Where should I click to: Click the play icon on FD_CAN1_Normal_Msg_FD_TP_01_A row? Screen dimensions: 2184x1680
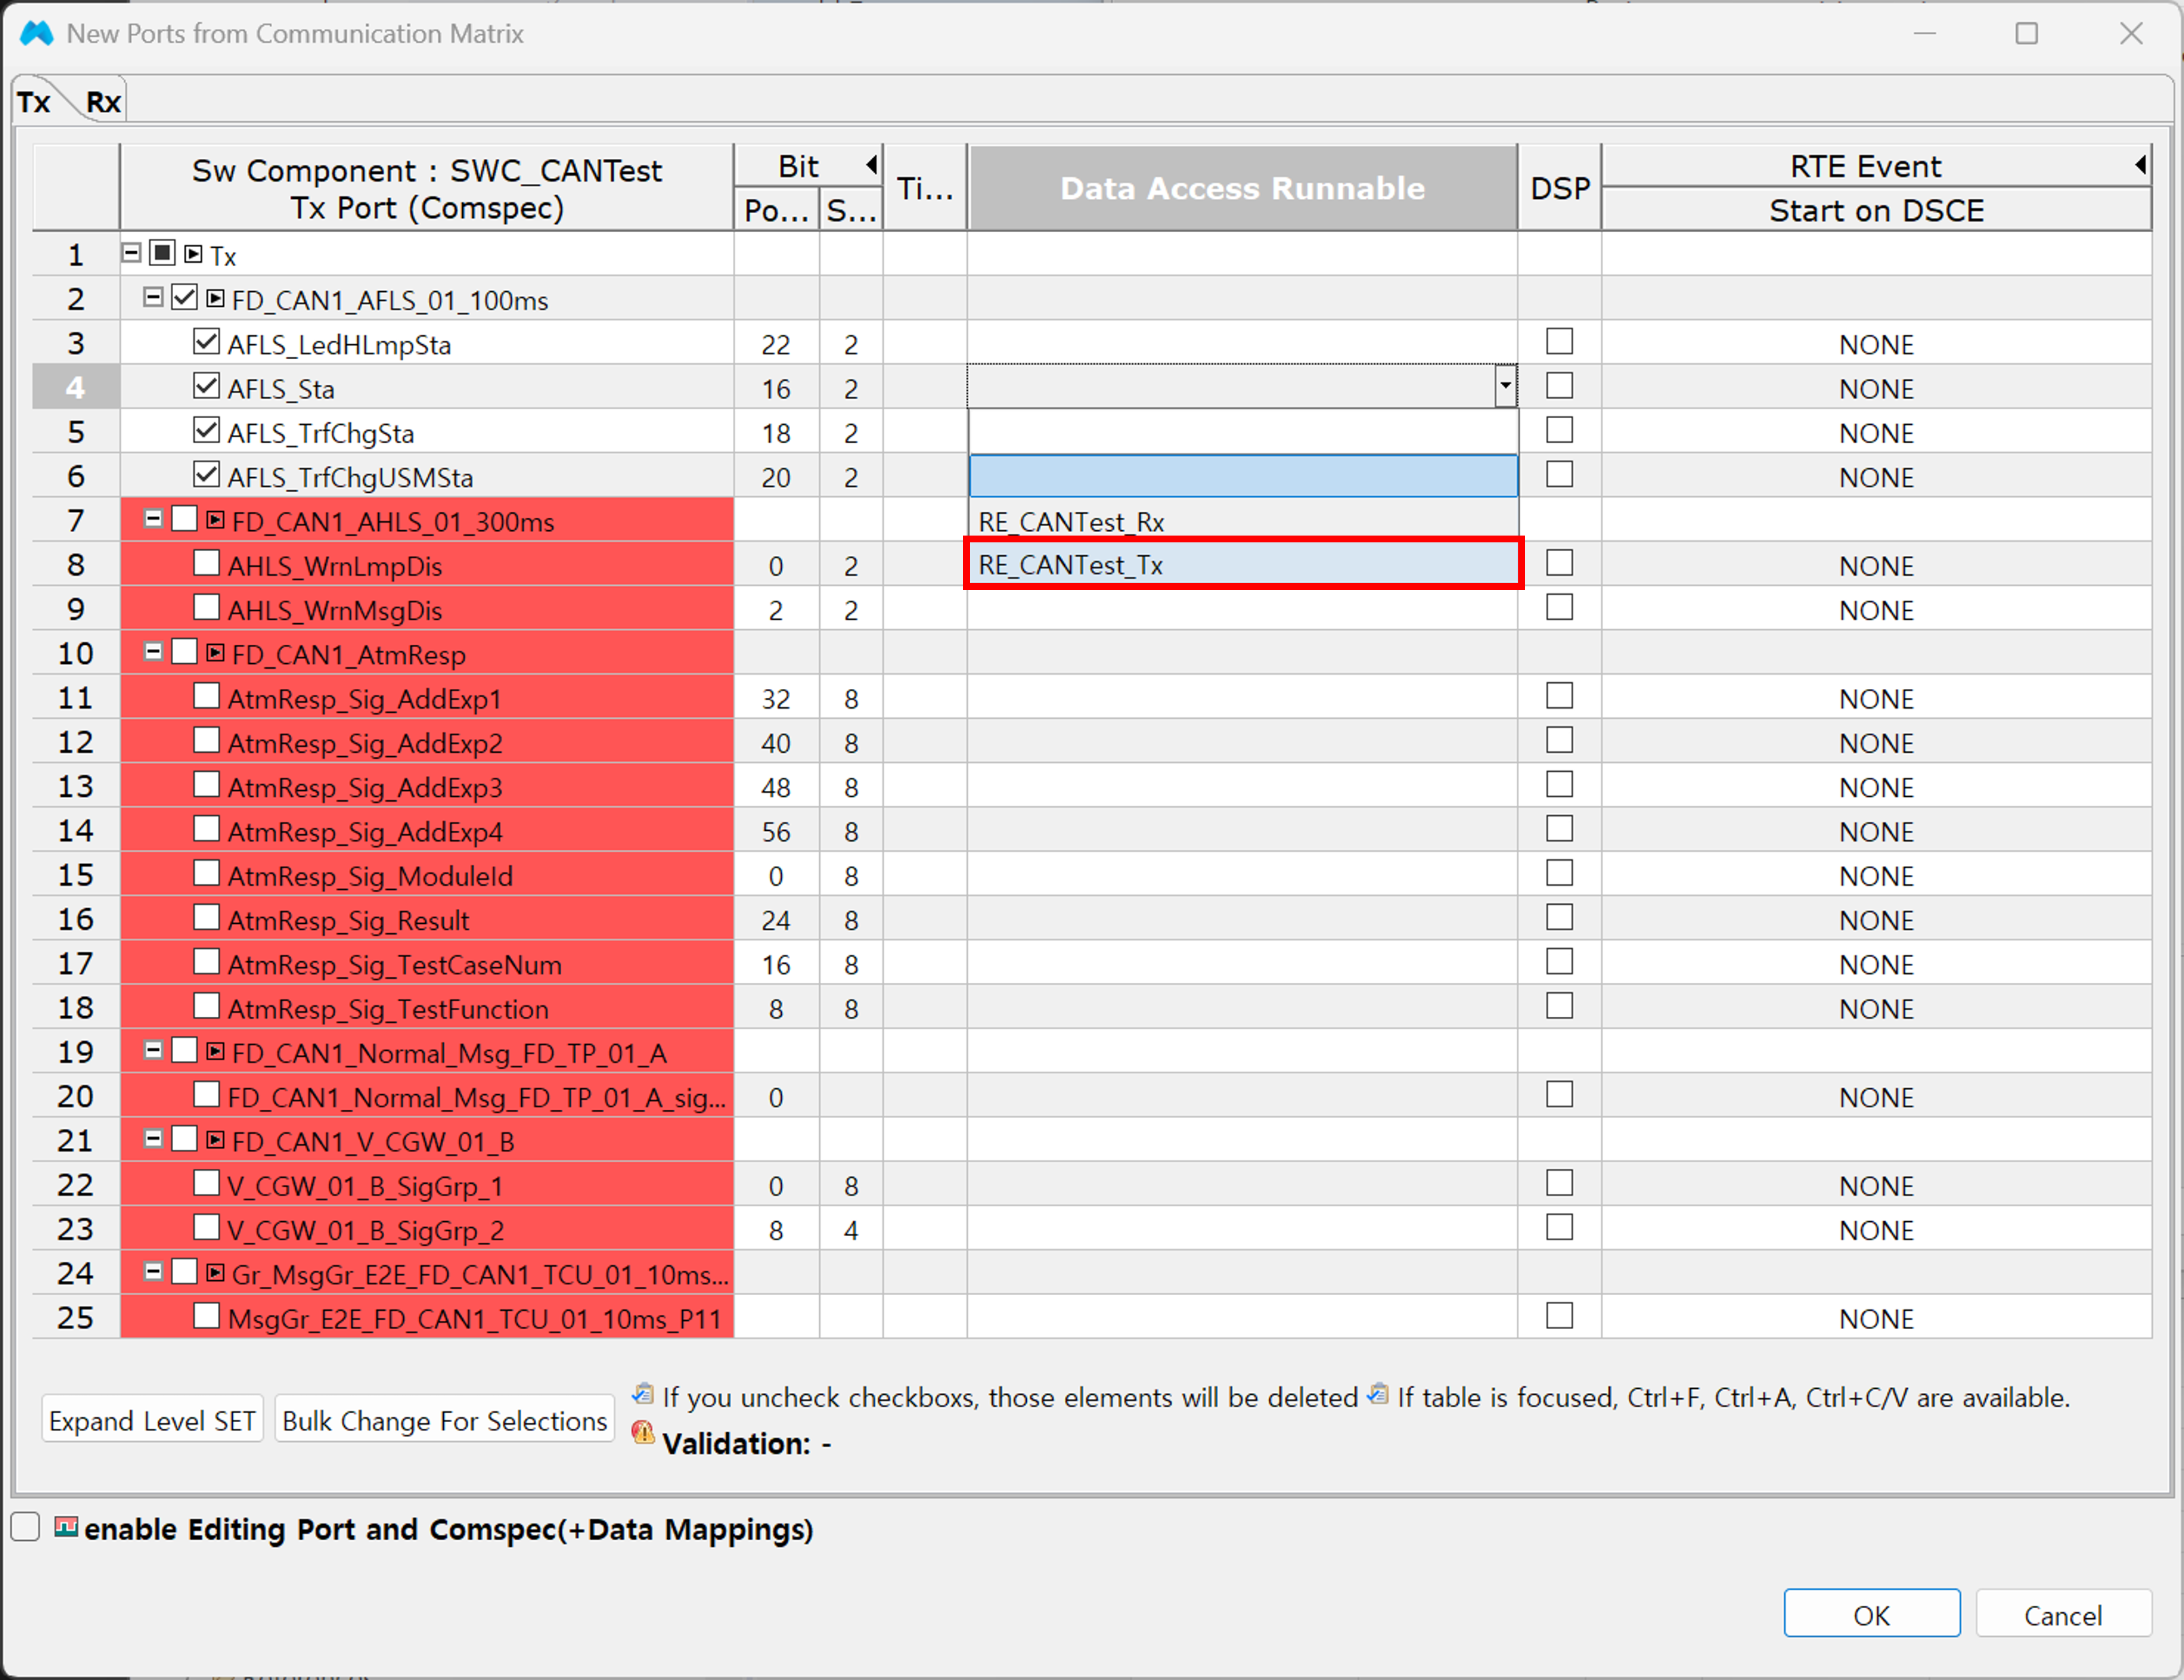pos(215,1051)
